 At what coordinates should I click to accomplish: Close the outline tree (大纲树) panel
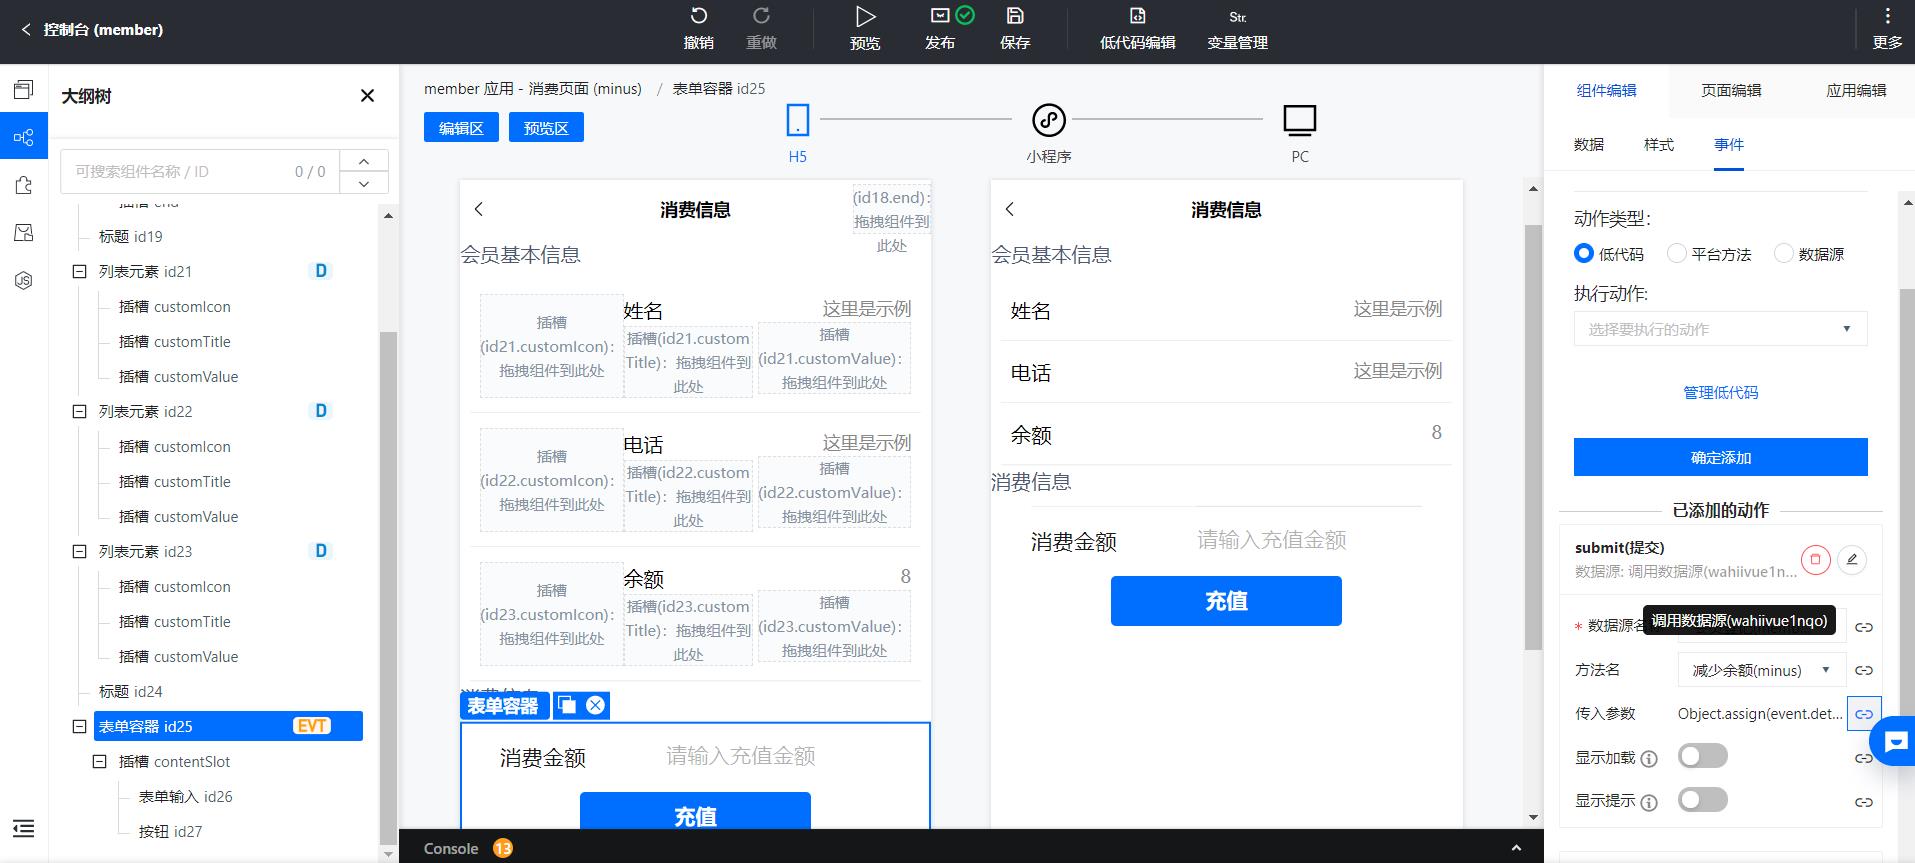pos(367,96)
